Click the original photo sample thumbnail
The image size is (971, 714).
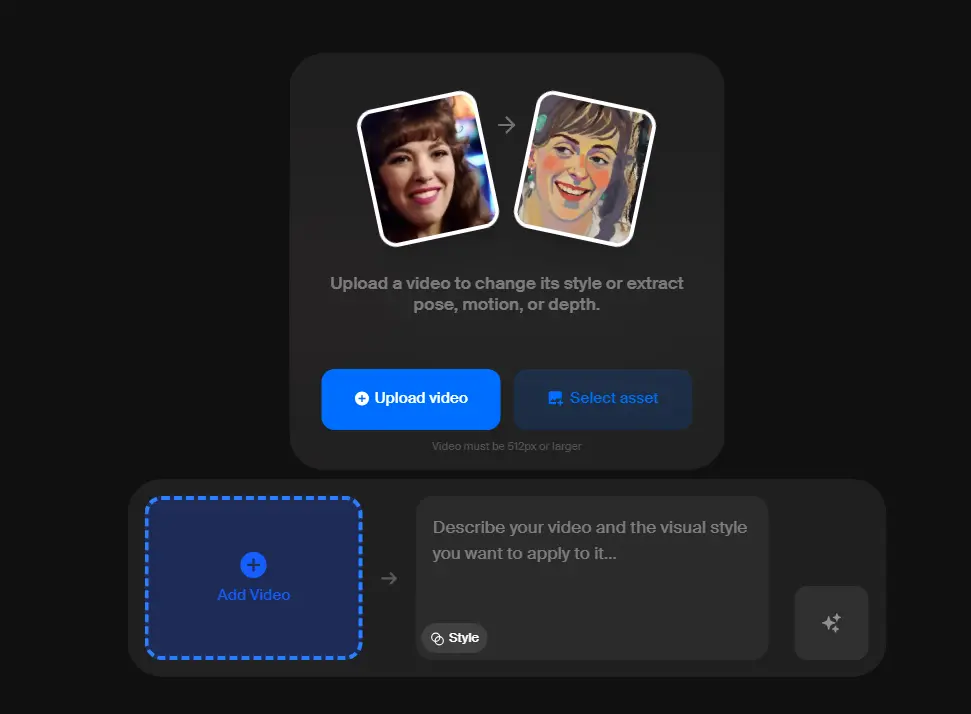[427, 168]
